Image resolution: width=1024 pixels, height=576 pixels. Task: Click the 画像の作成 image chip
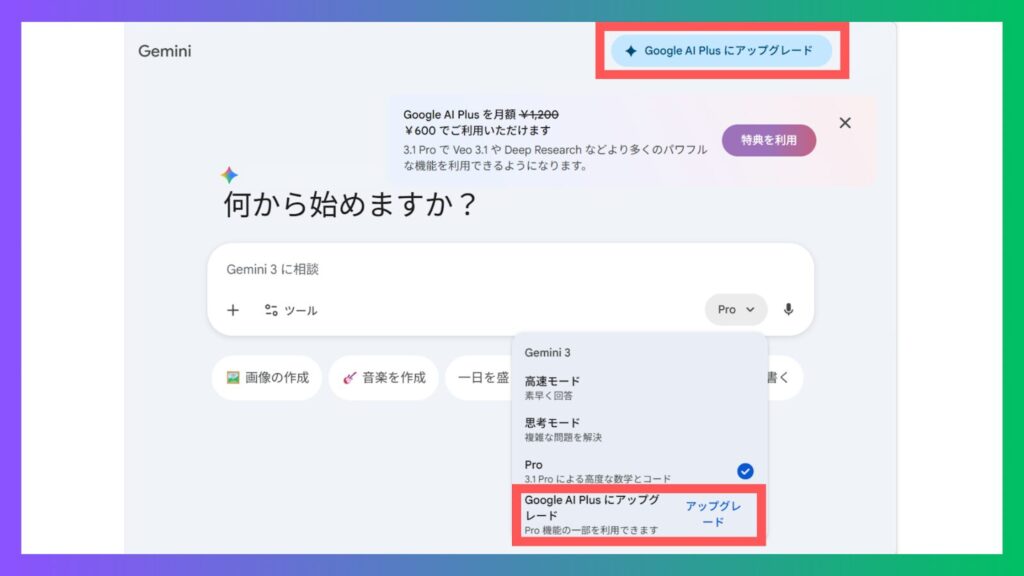[x=267, y=378]
